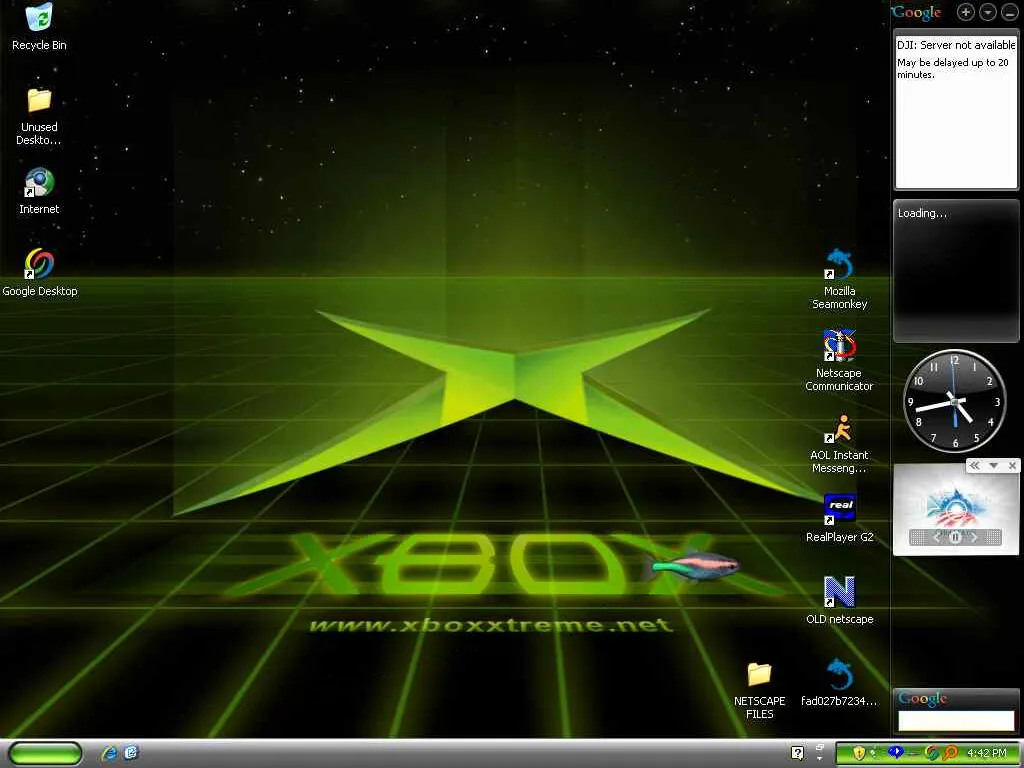The width and height of the screenshot is (1024, 768).
Task: Pause the photo gadget slideshow
Action: (955, 537)
